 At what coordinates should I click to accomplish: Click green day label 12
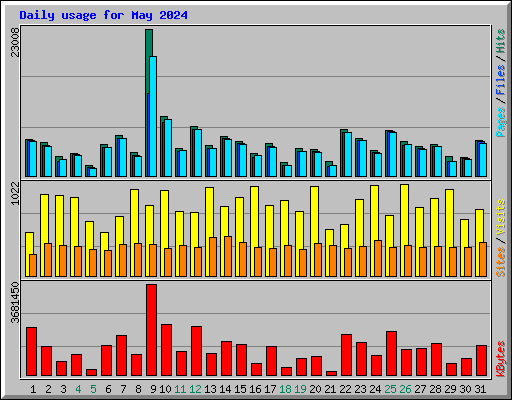(x=195, y=389)
